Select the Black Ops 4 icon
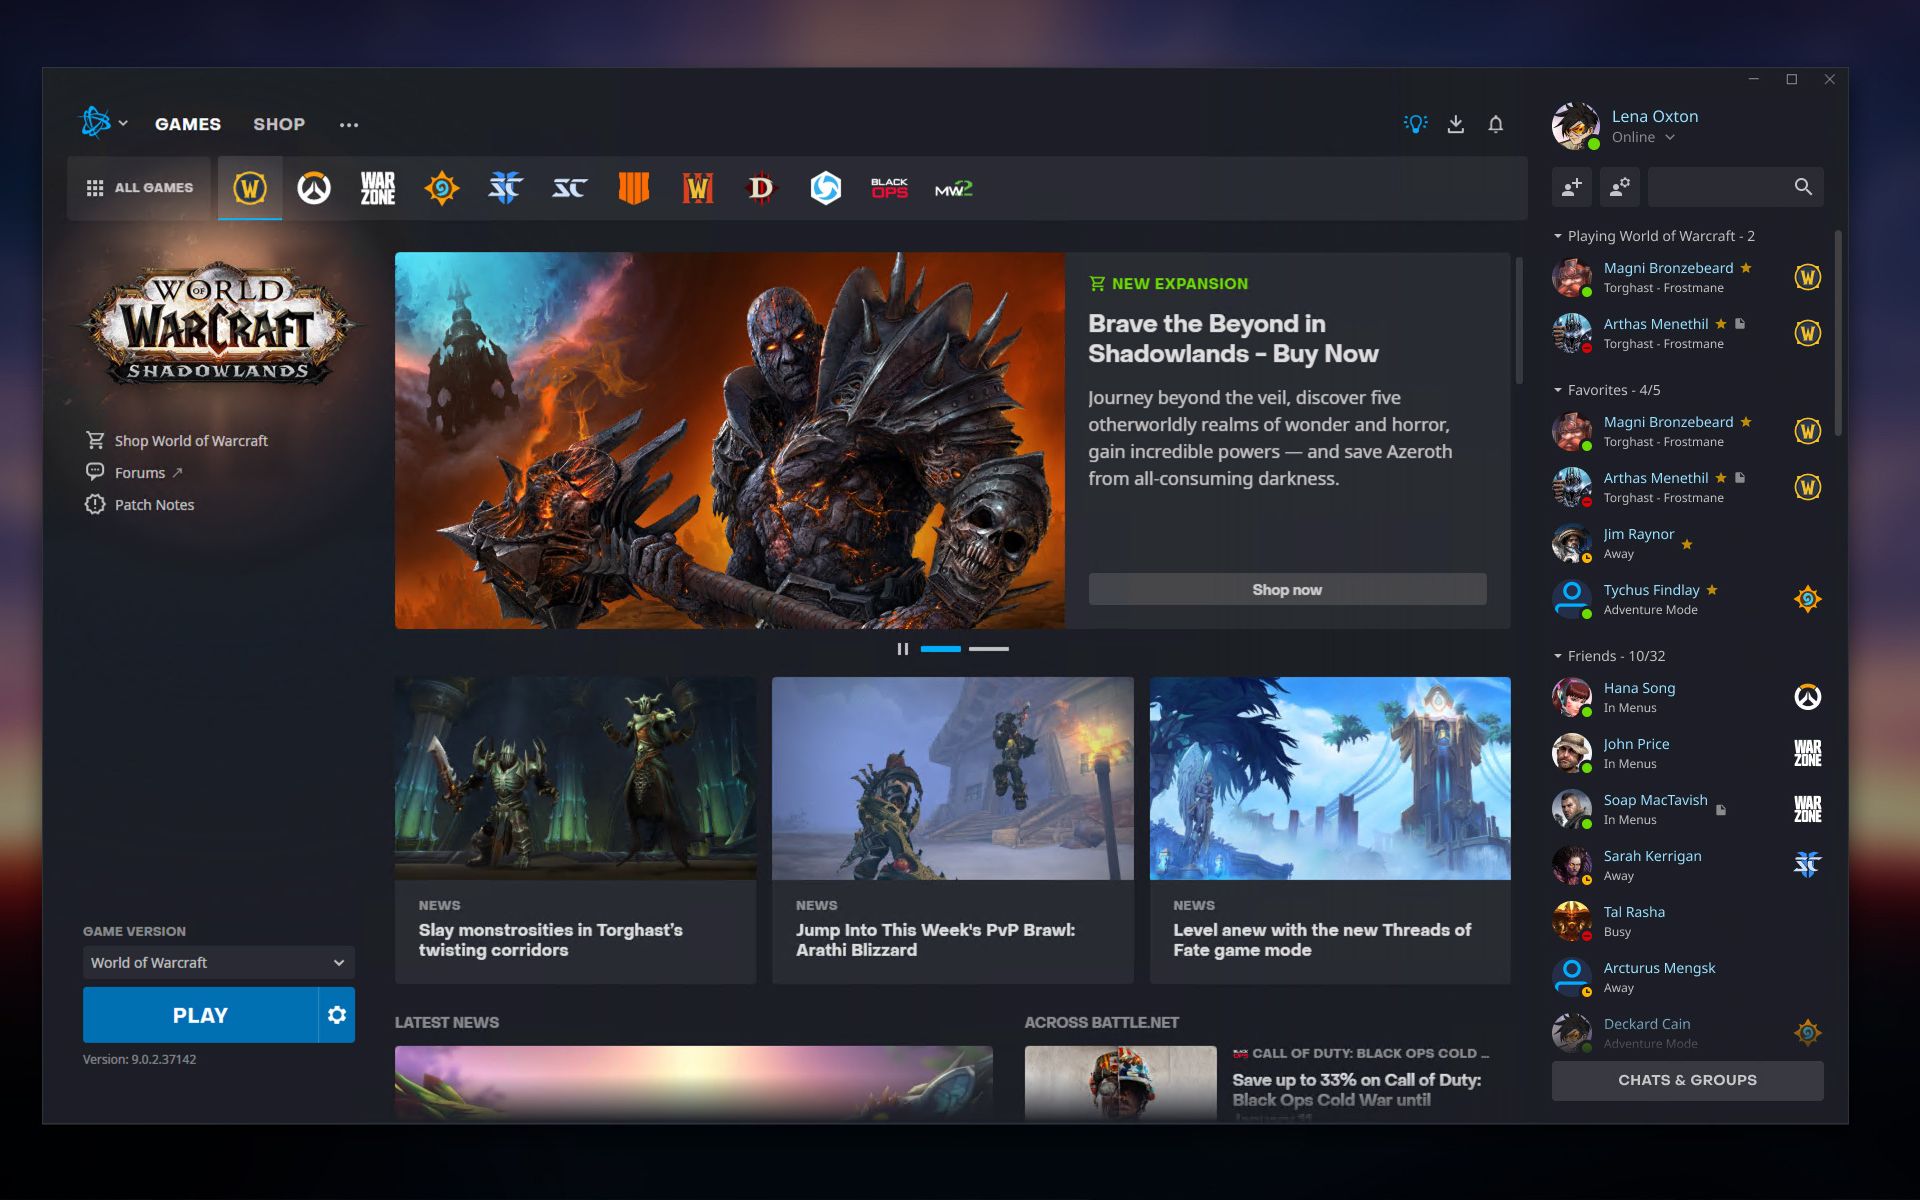 (x=634, y=188)
